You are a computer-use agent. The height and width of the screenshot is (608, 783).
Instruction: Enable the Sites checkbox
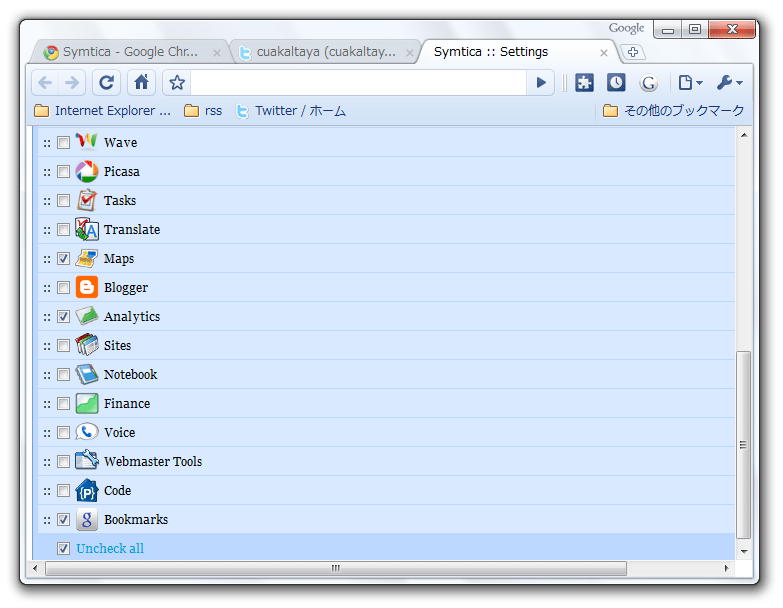point(63,345)
